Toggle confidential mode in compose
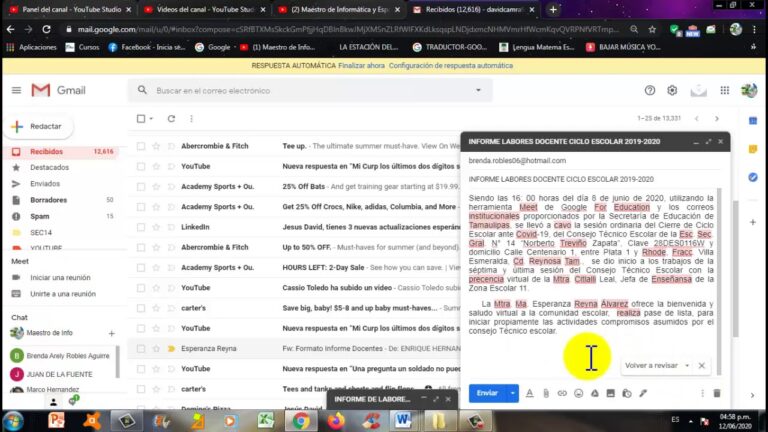 (626, 393)
